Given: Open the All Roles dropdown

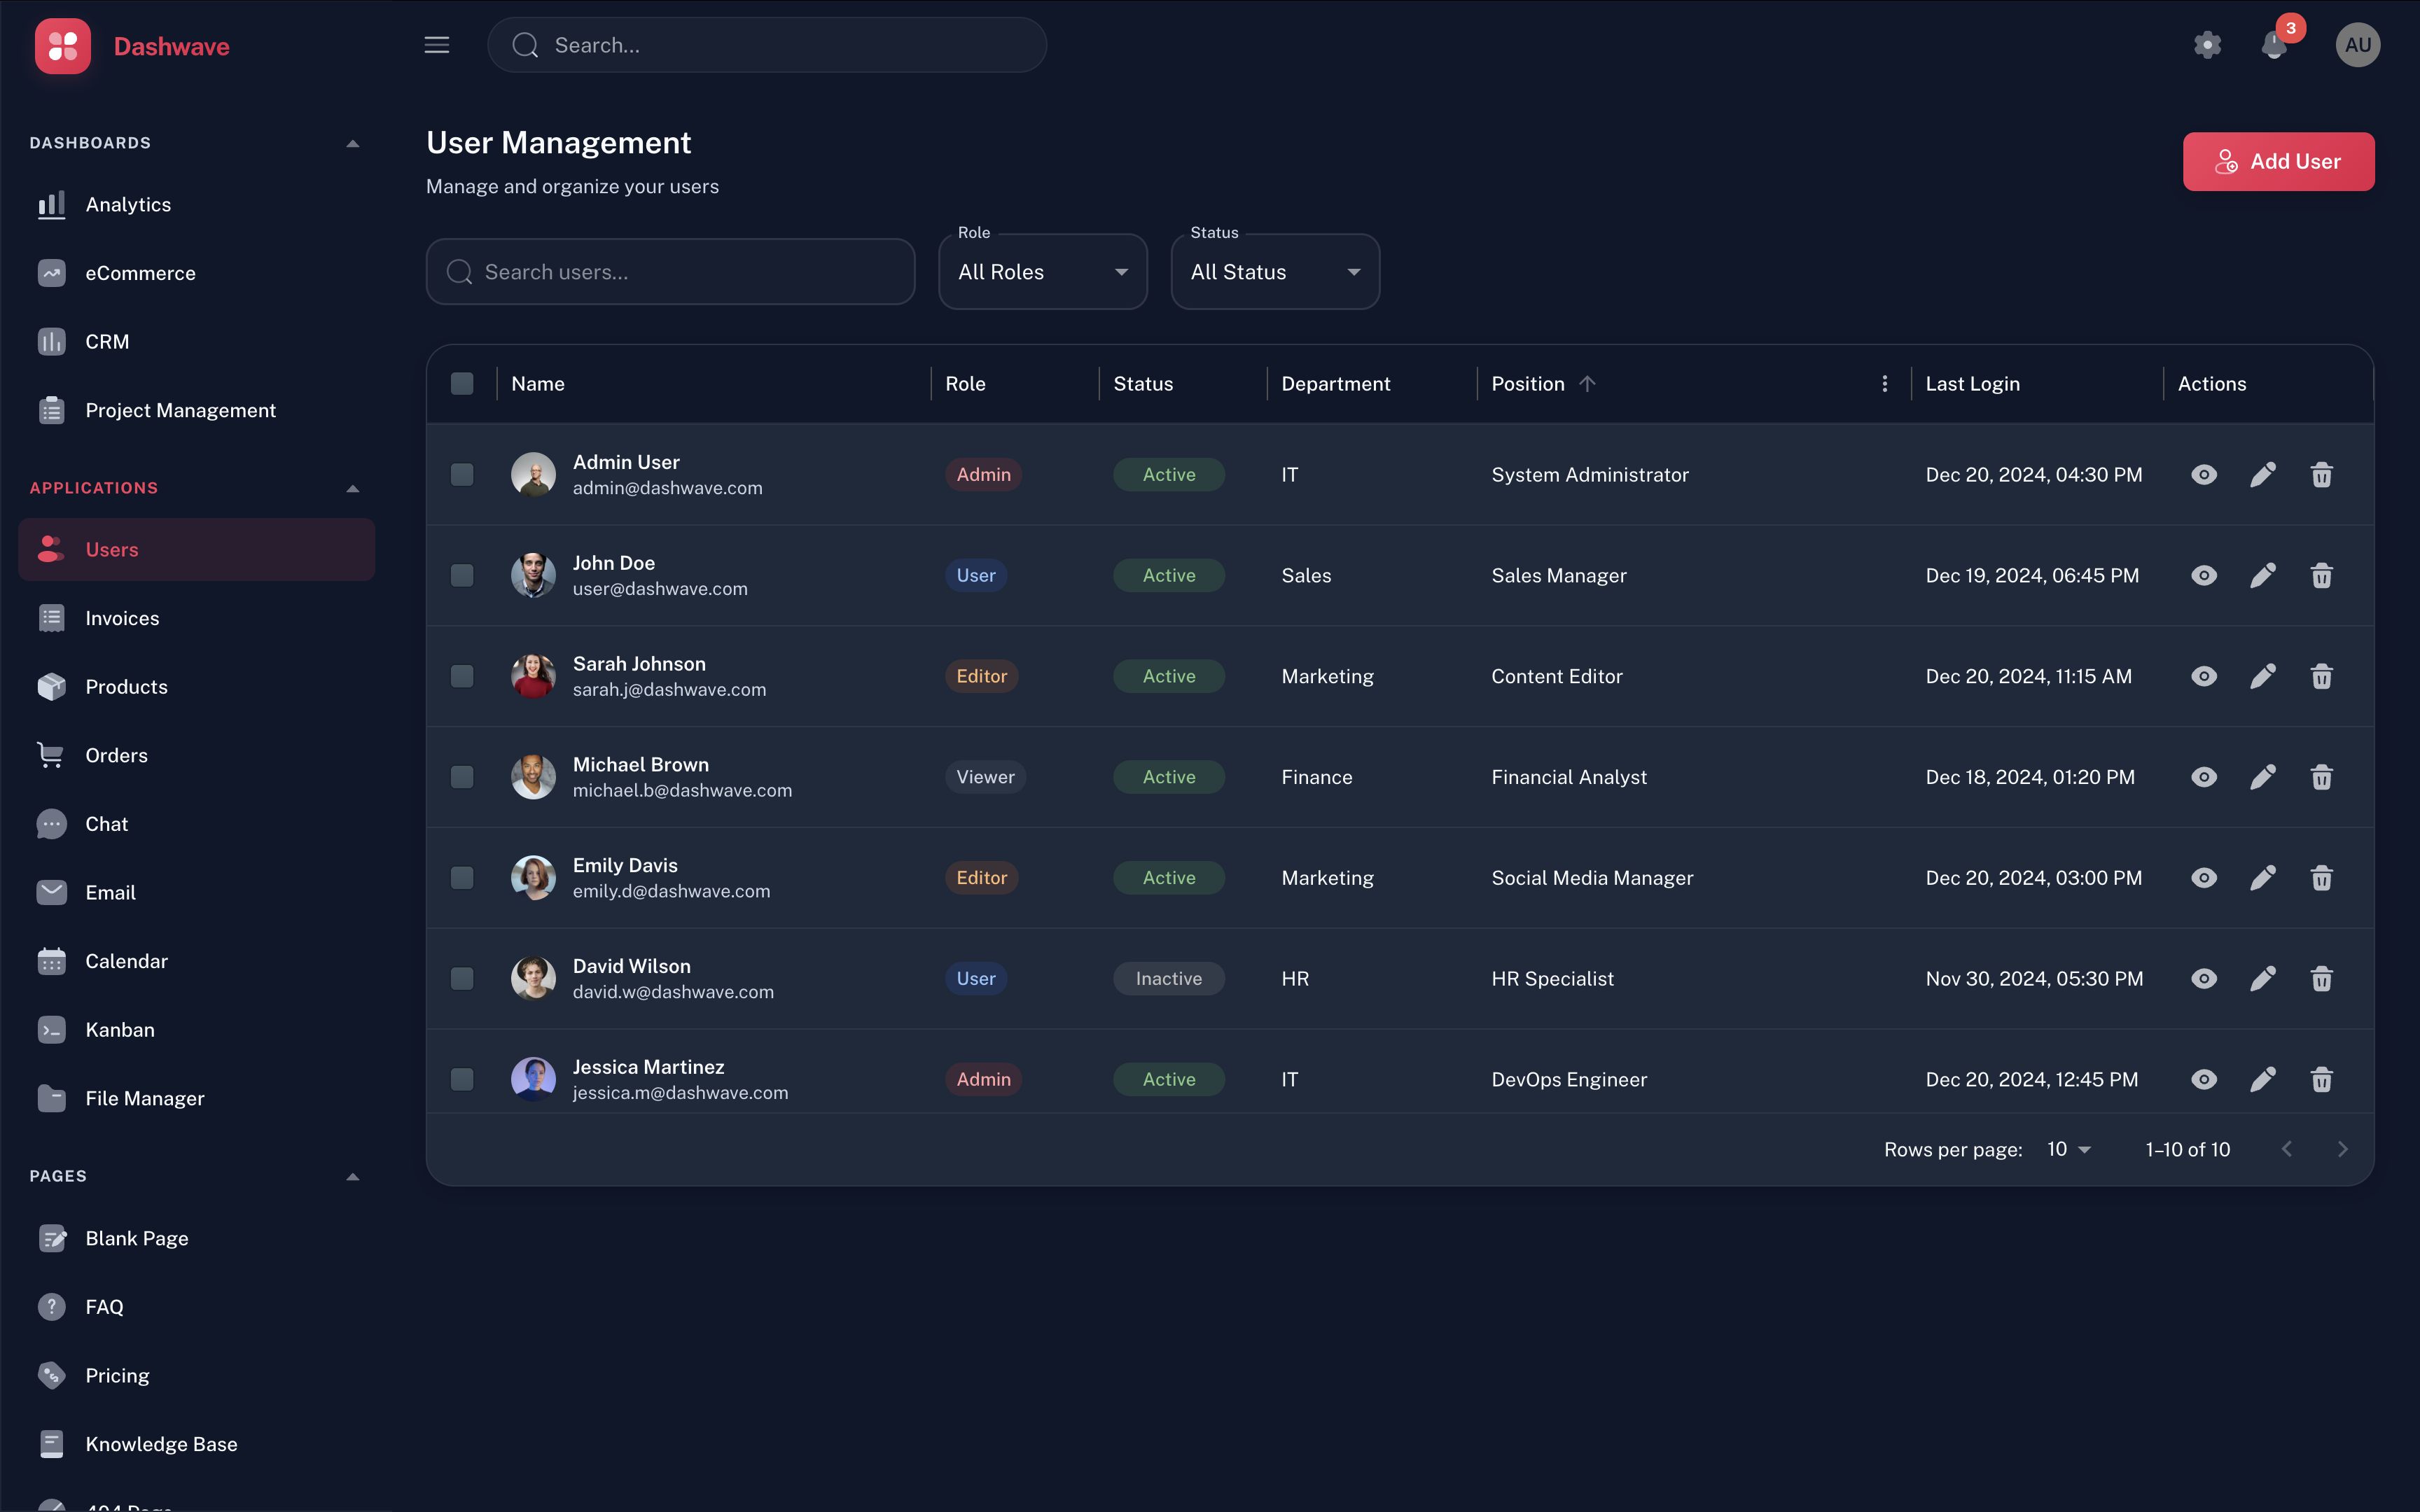Looking at the screenshot, I should coord(1042,272).
